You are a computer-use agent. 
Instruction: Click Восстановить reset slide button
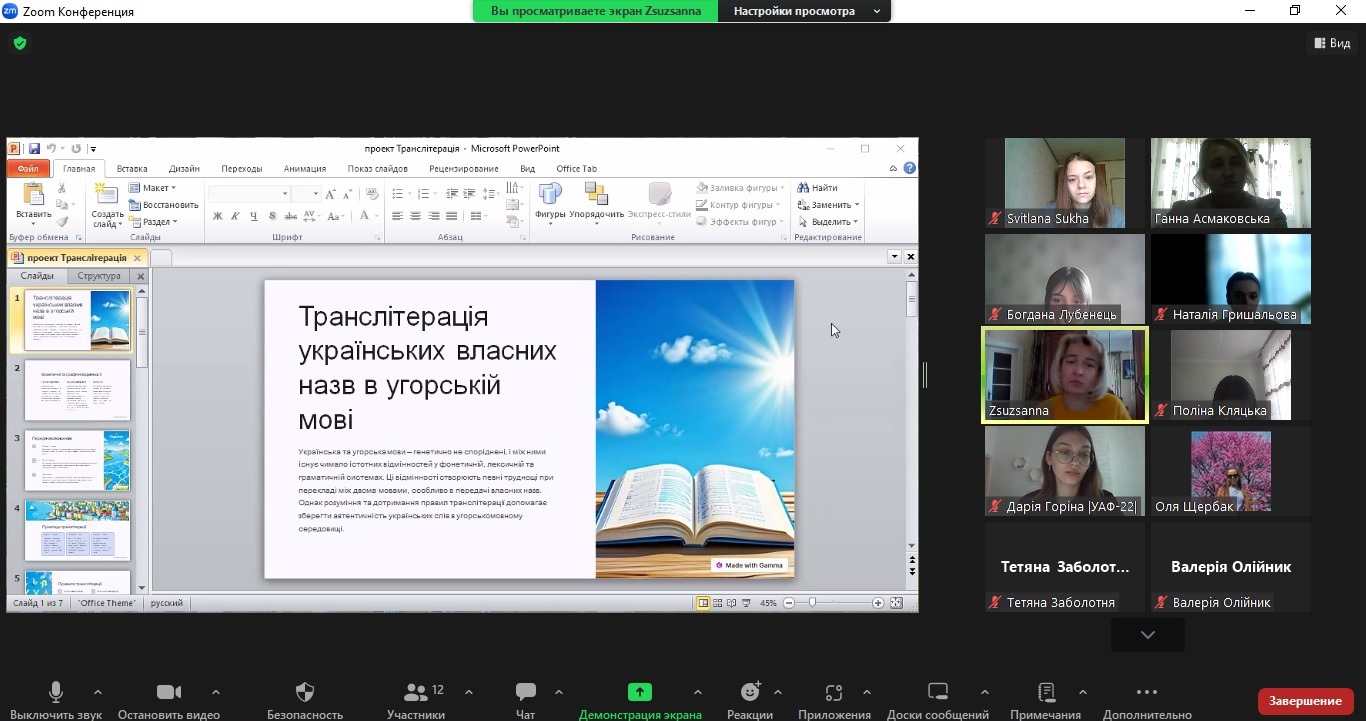point(163,205)
